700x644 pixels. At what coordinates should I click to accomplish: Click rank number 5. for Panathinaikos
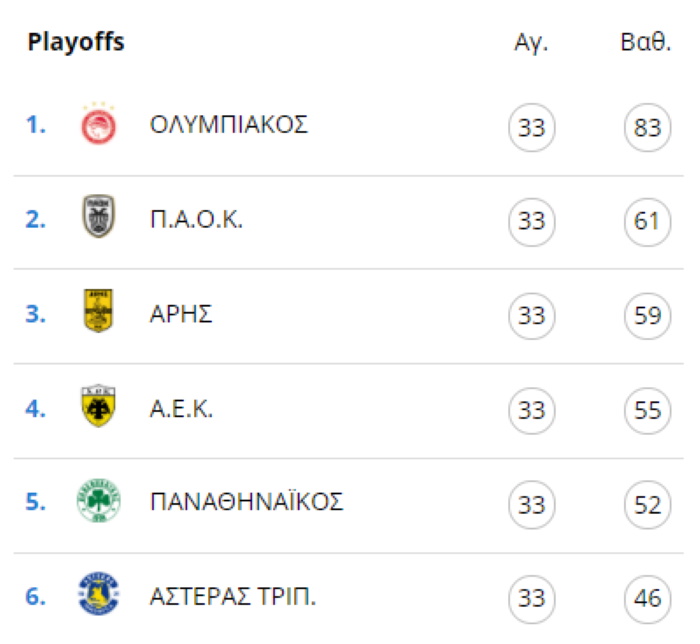[x=36, y=502]
